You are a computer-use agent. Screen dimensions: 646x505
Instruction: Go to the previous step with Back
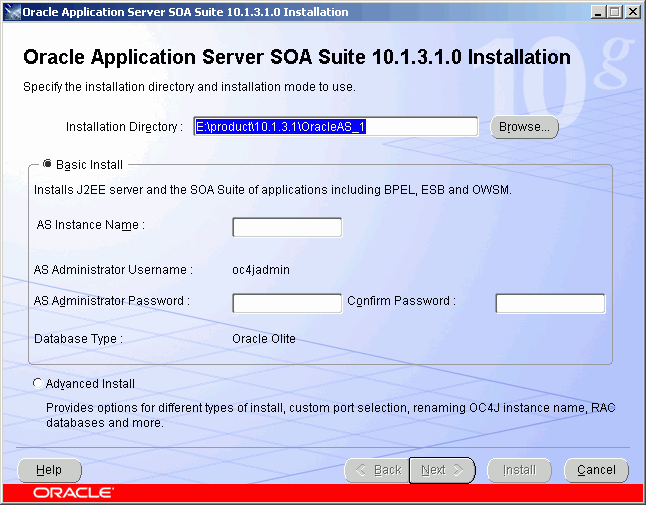tap(377, 470)
